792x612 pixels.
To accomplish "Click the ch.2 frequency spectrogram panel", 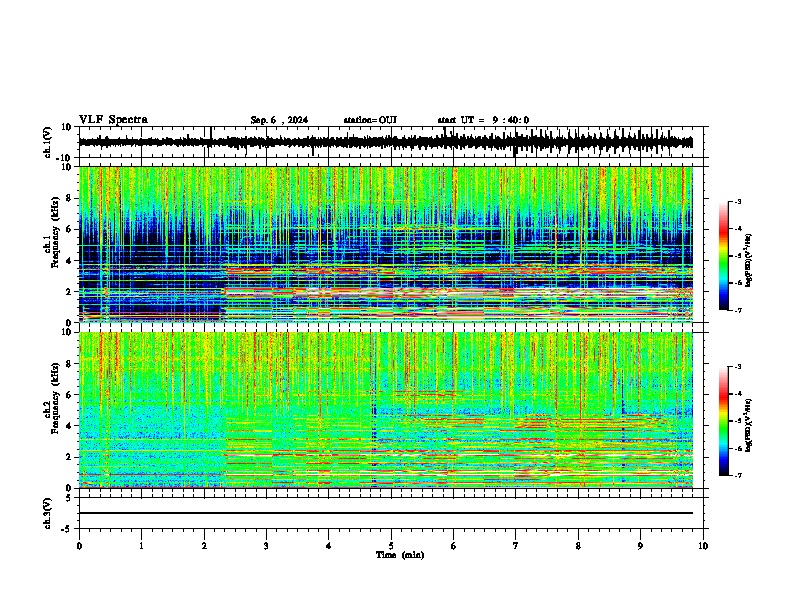I will 386,410.
